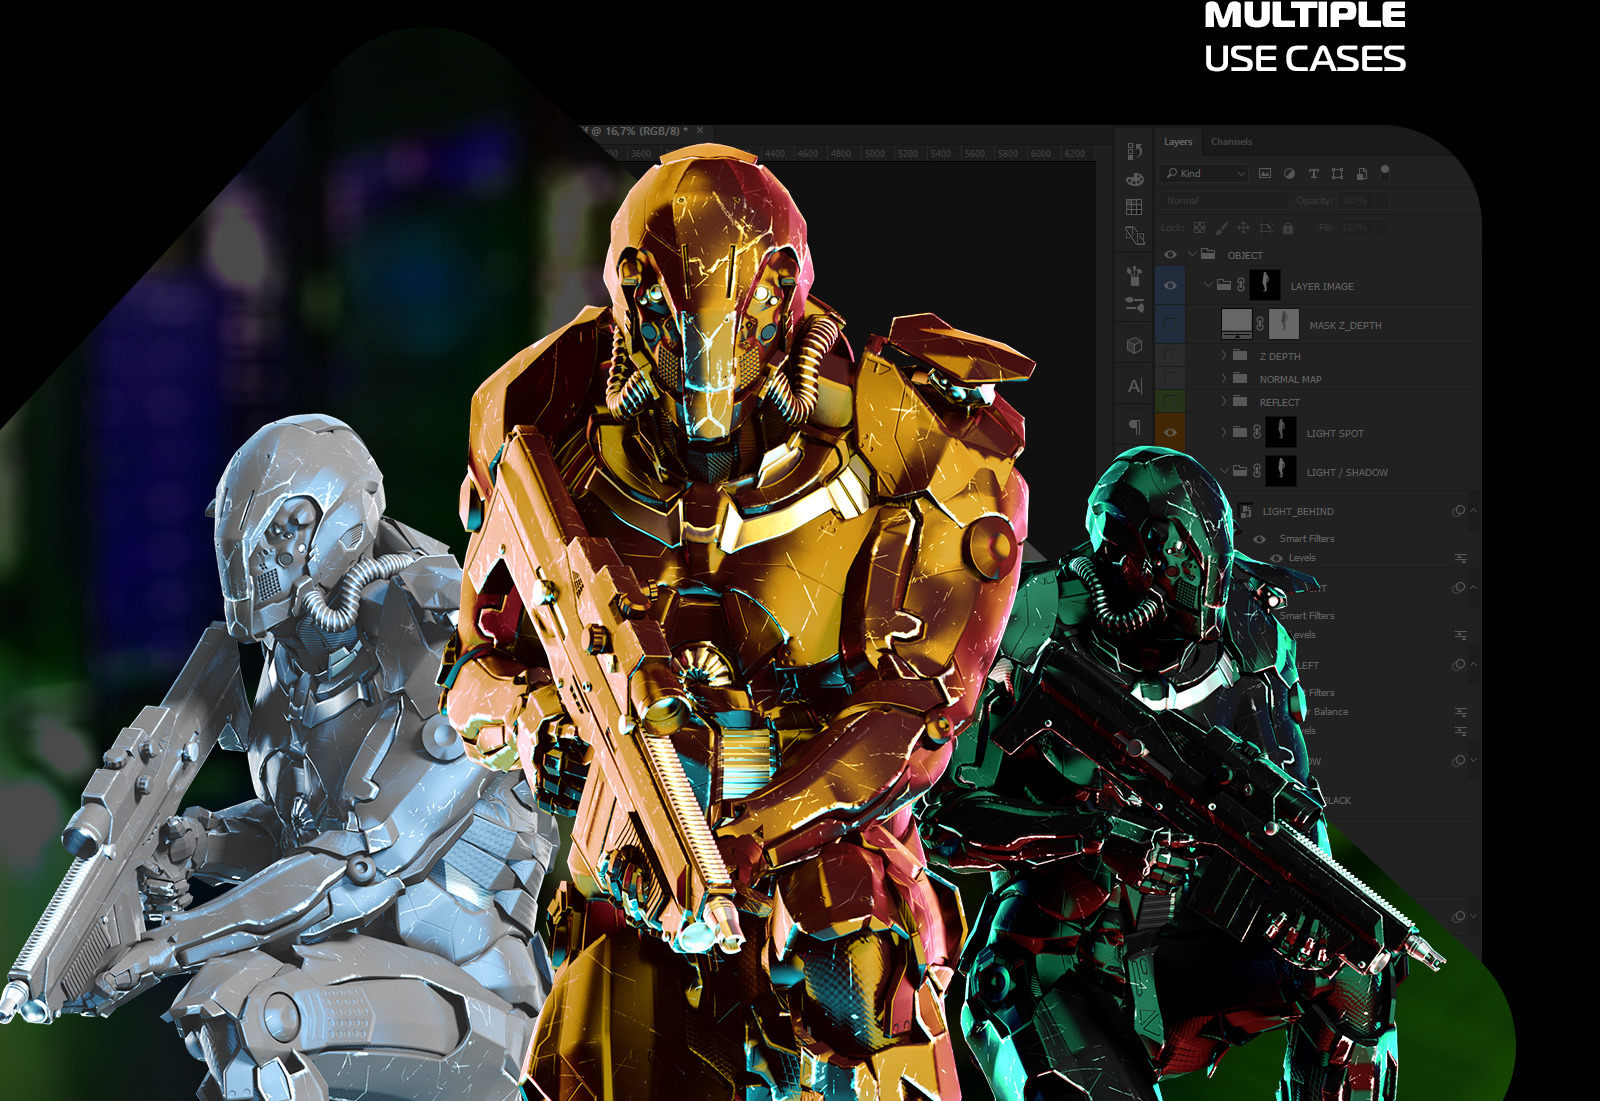Open the Character panel icon
Screen dimensions: 1600x1101
[x=1134, y=386]
